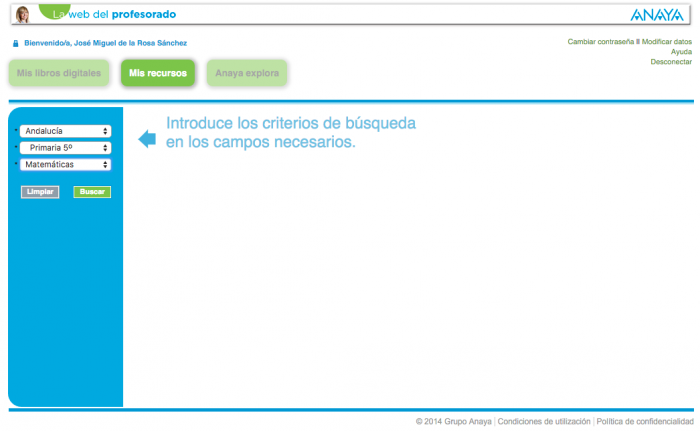Image resolution: width=700 pixels, height=431 pixels.
Task: Click the ANAYA logo
Action: (x=656, y=15)
